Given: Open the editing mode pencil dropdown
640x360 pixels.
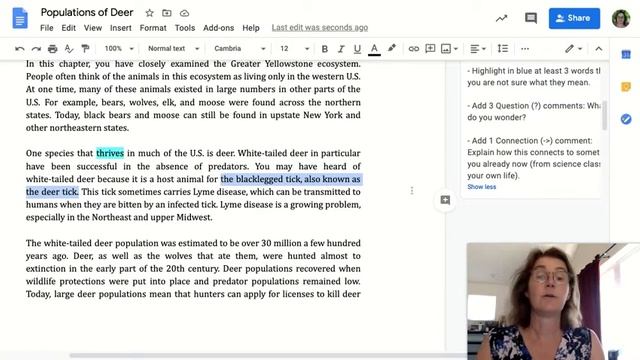Looking at the screenshot, I should coord(573,49).
